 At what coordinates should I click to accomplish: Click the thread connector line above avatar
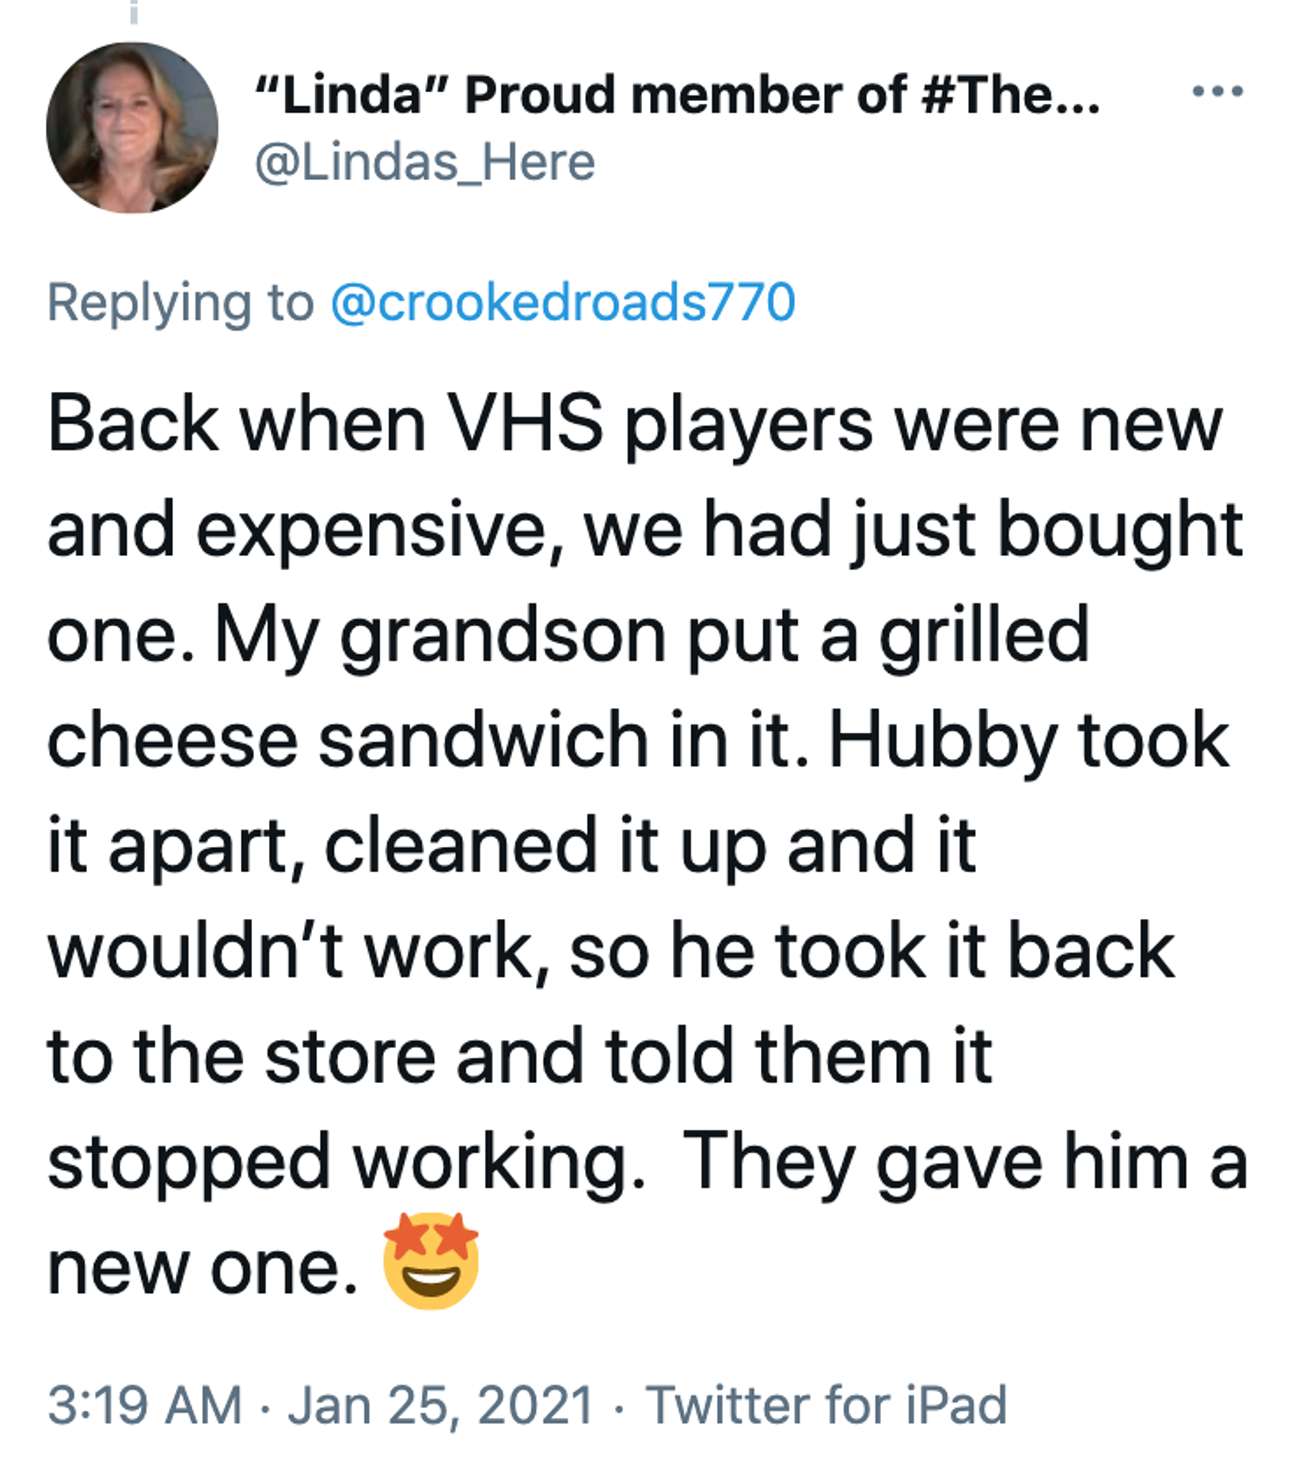132,12
